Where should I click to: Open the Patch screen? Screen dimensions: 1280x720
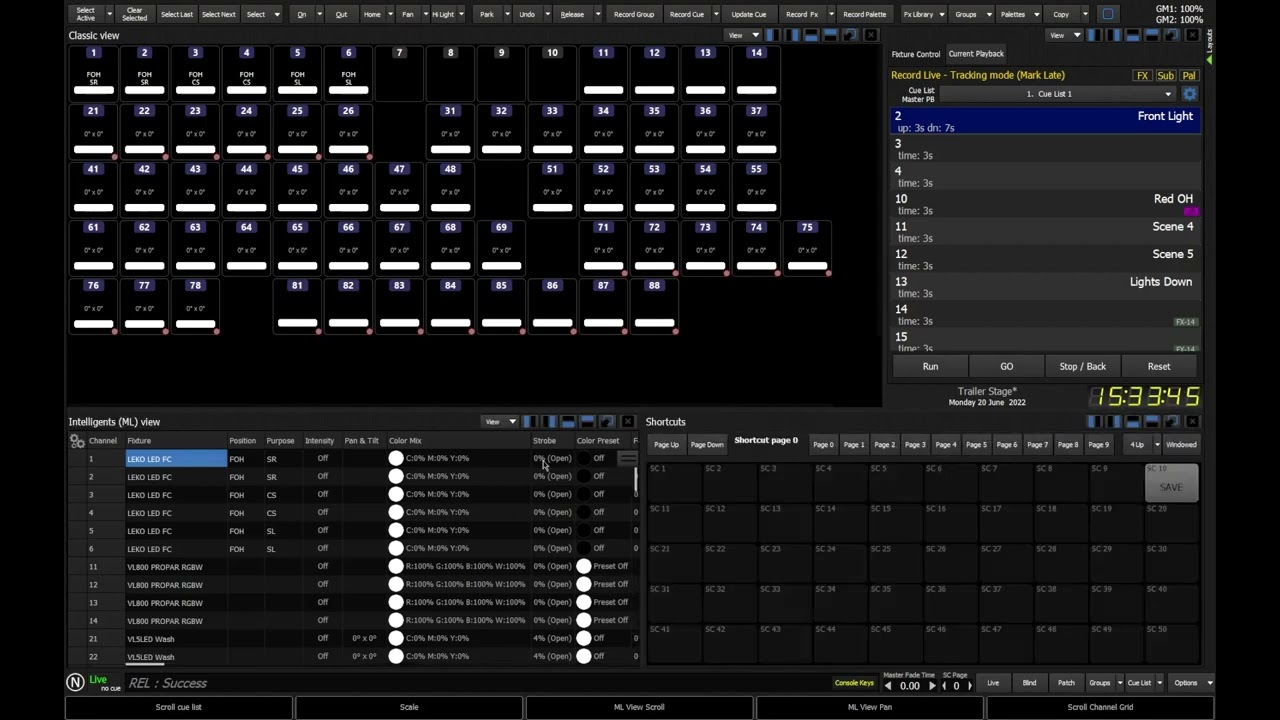(x=1066, y=683)
